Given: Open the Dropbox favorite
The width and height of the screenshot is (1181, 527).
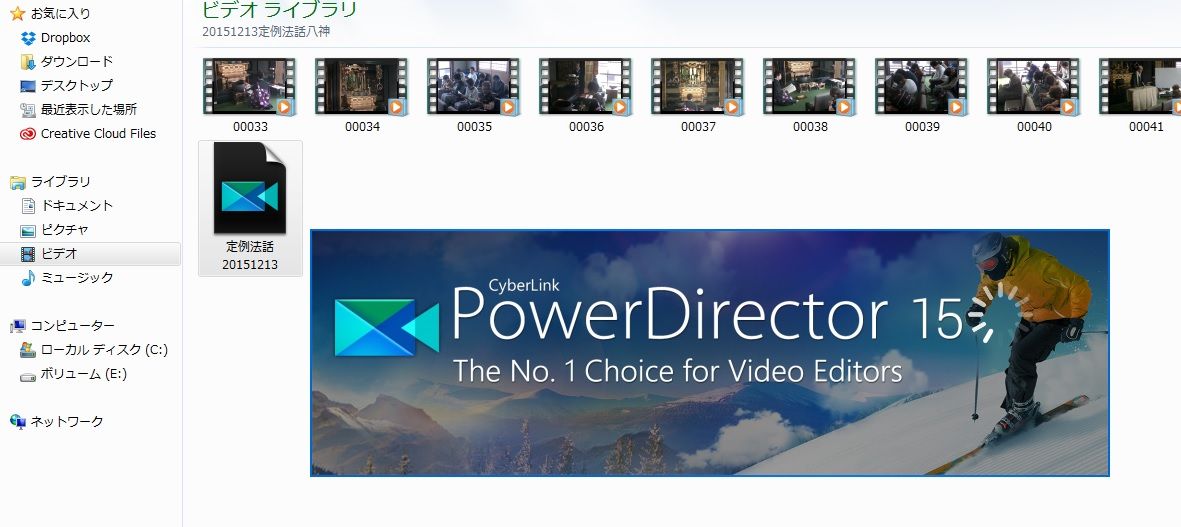Looking at the screenshot, I should click(x=66, y=38).
